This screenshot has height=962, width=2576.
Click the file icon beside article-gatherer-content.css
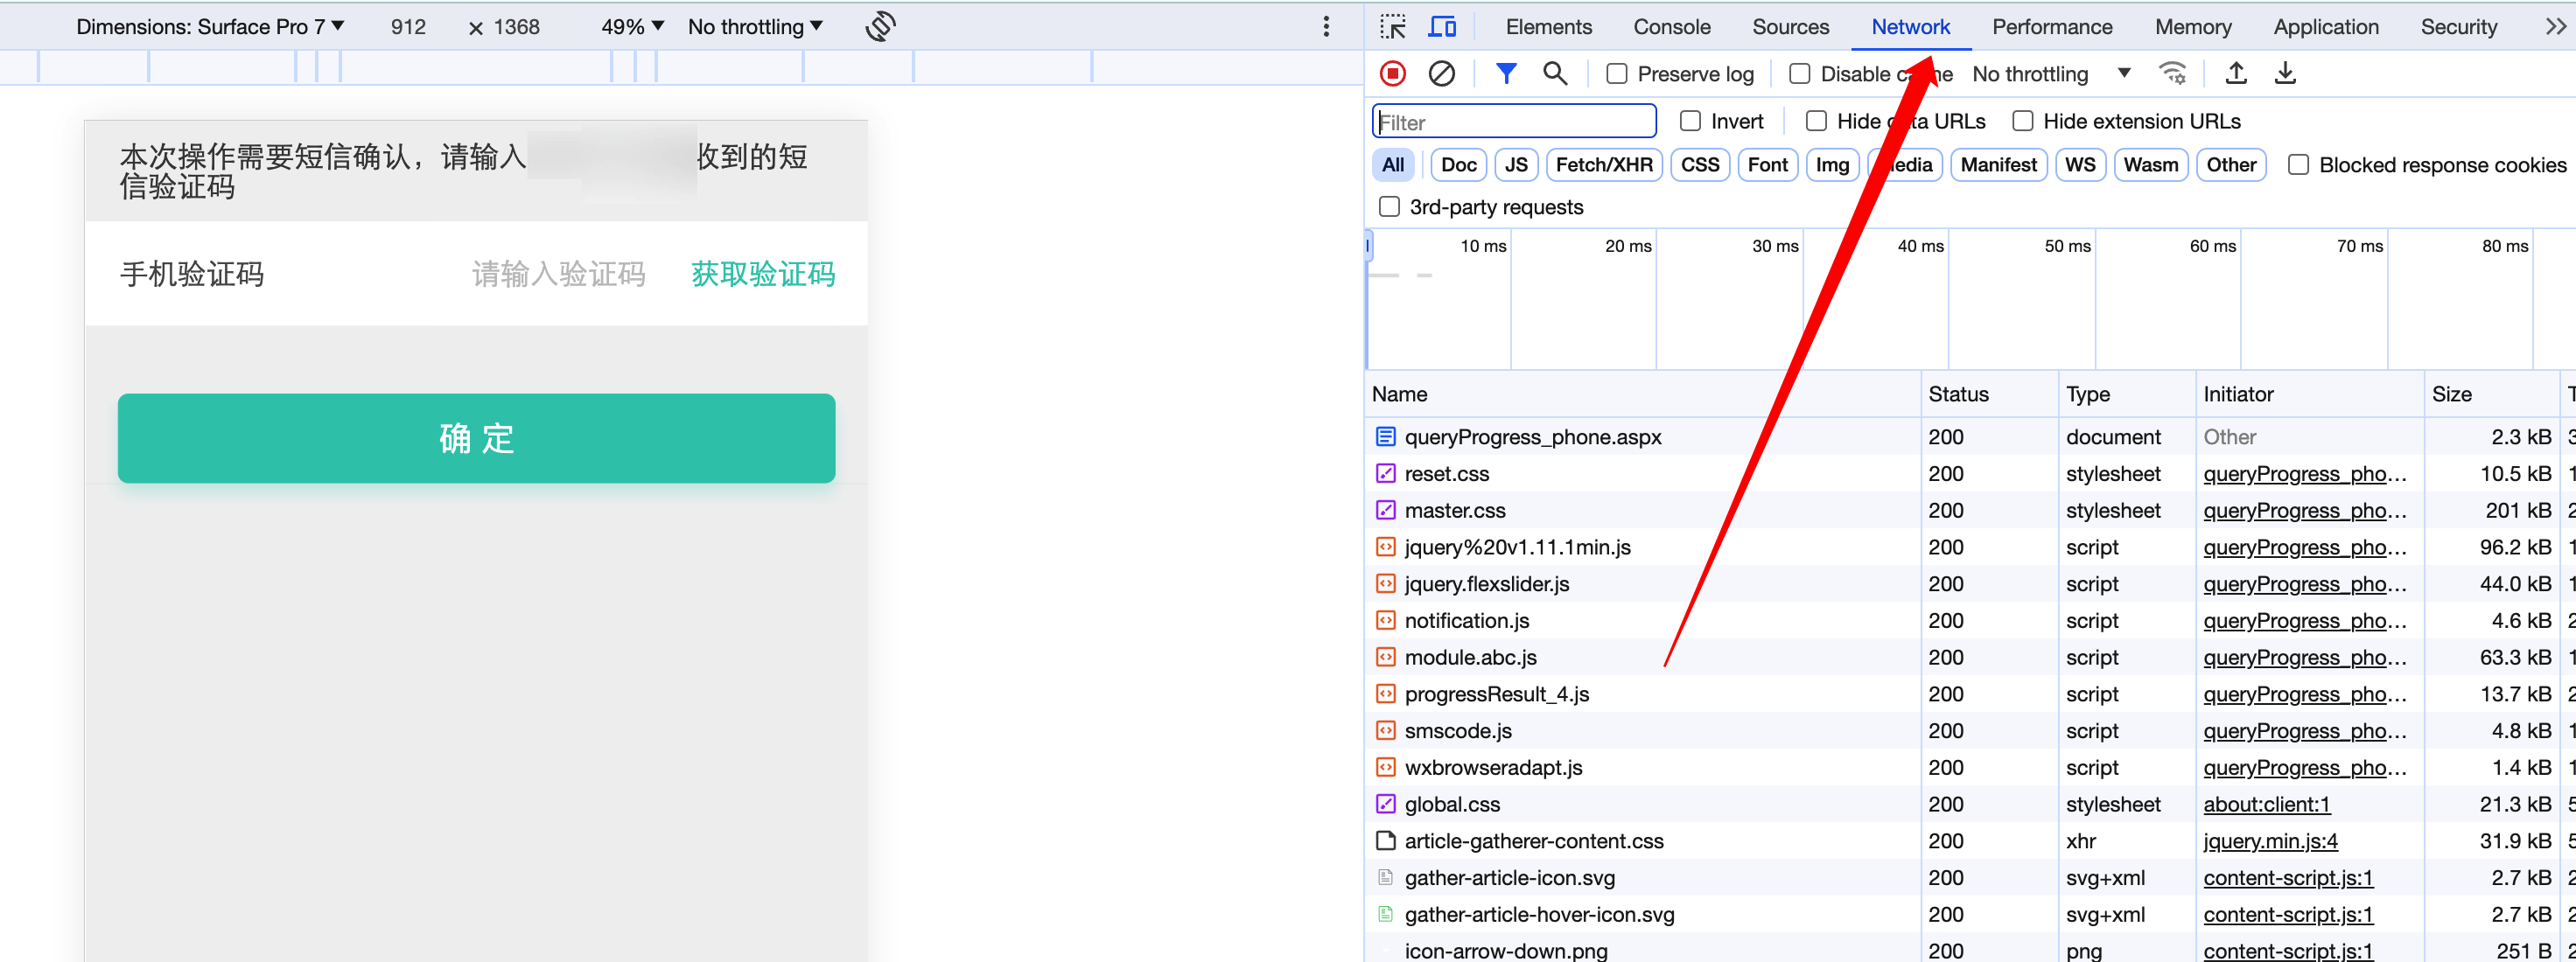(x=1385, y=840)
